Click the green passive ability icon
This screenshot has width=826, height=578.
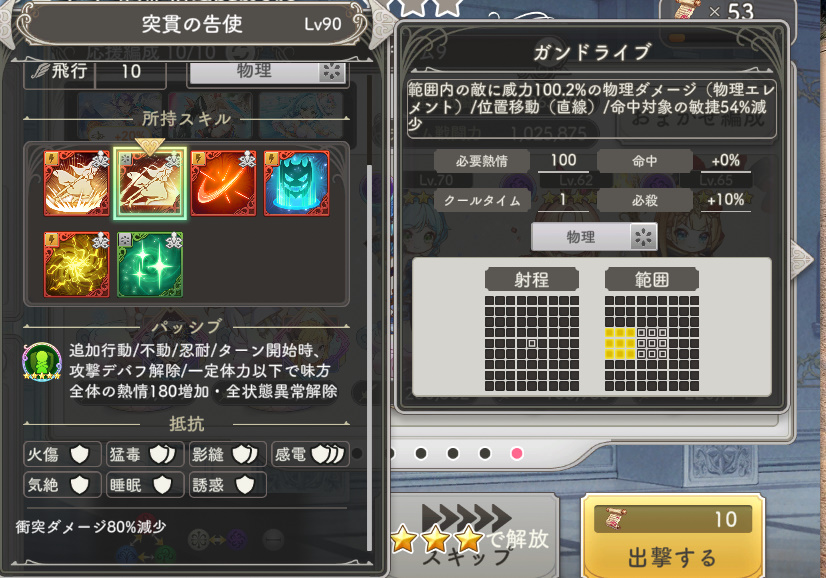42,362
